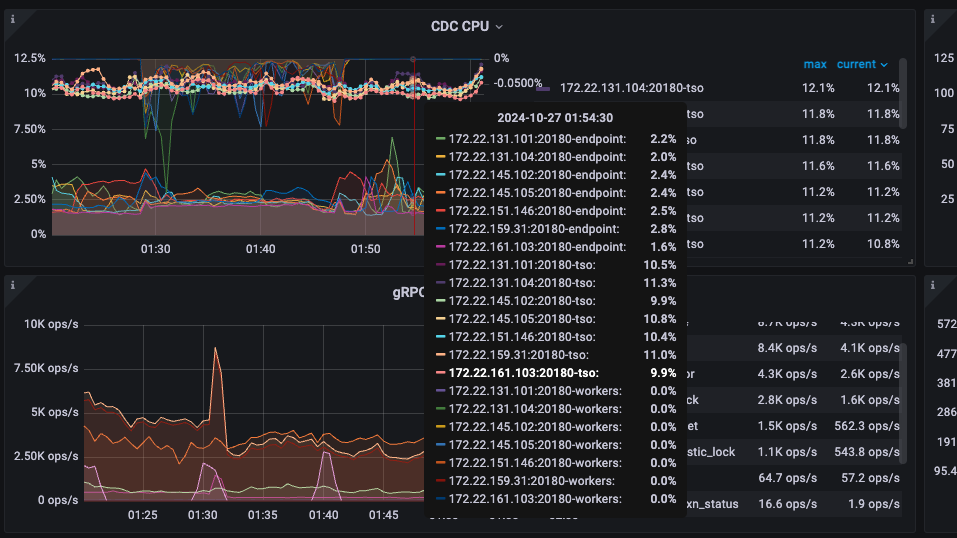Click the 562.3 ops/s legend value
Image resolution: width=957 pixels, height=538 pixels.
click(867, 426)
